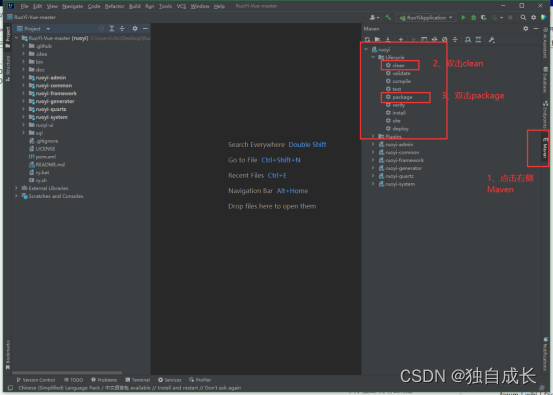Toggle Skip Tests mode in Maven toolbar
553x395 pixels.
point(445,40)
